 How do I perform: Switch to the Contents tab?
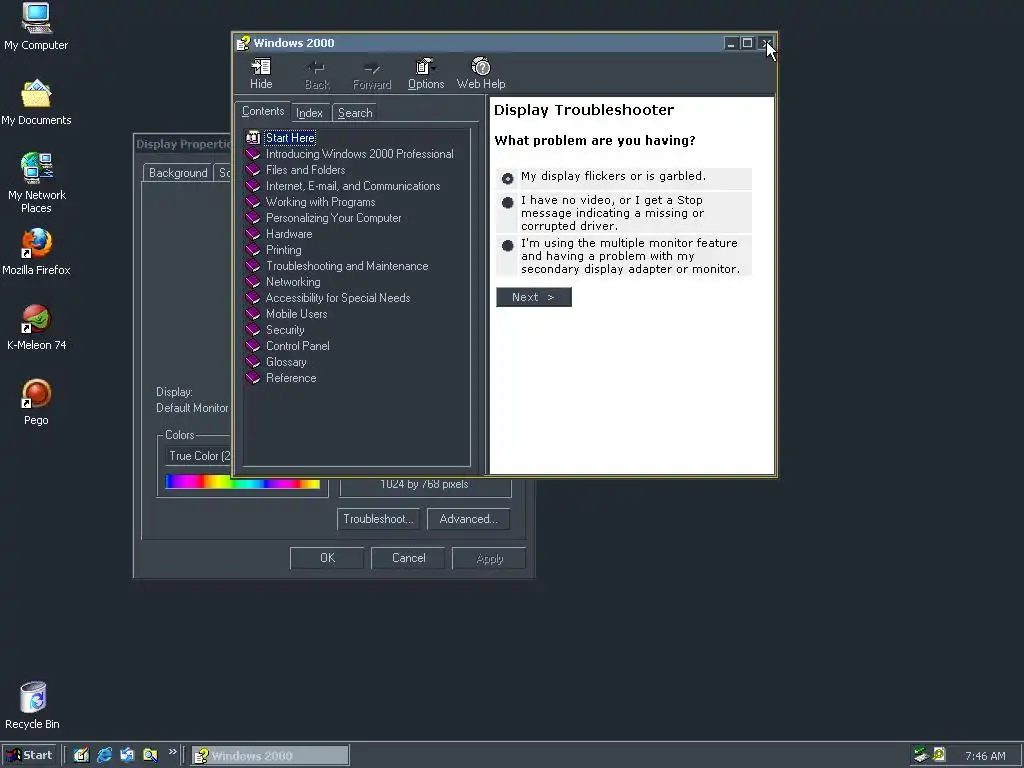click(x=263, y=111)
